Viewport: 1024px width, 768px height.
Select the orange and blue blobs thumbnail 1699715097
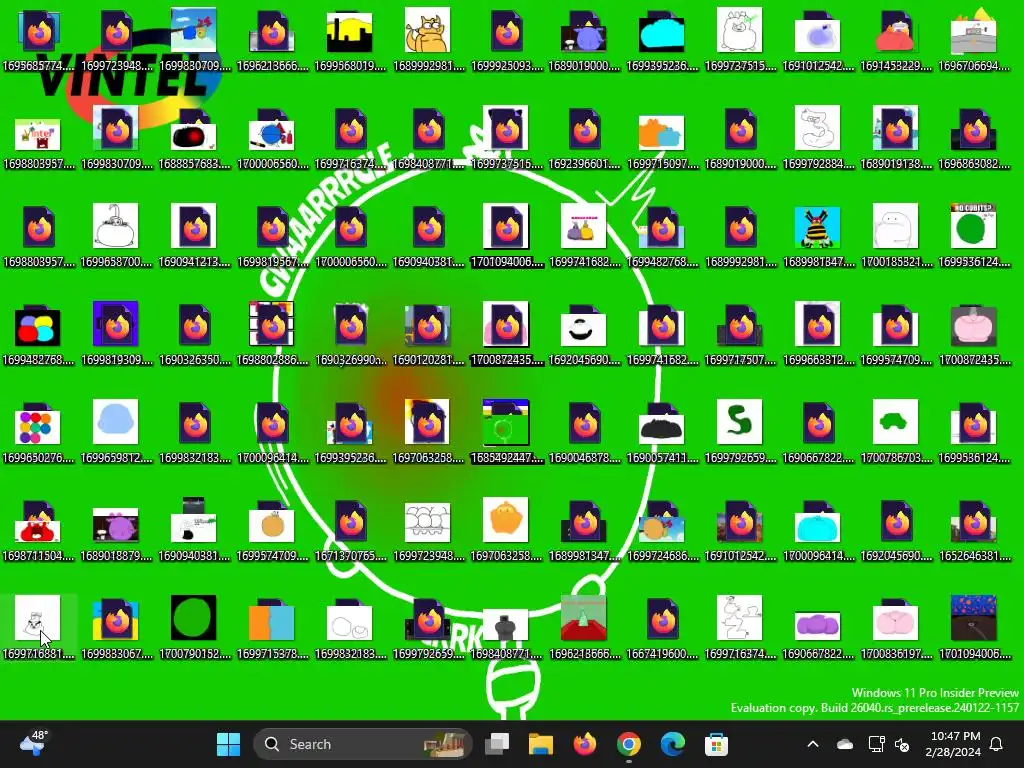[662, 136]
